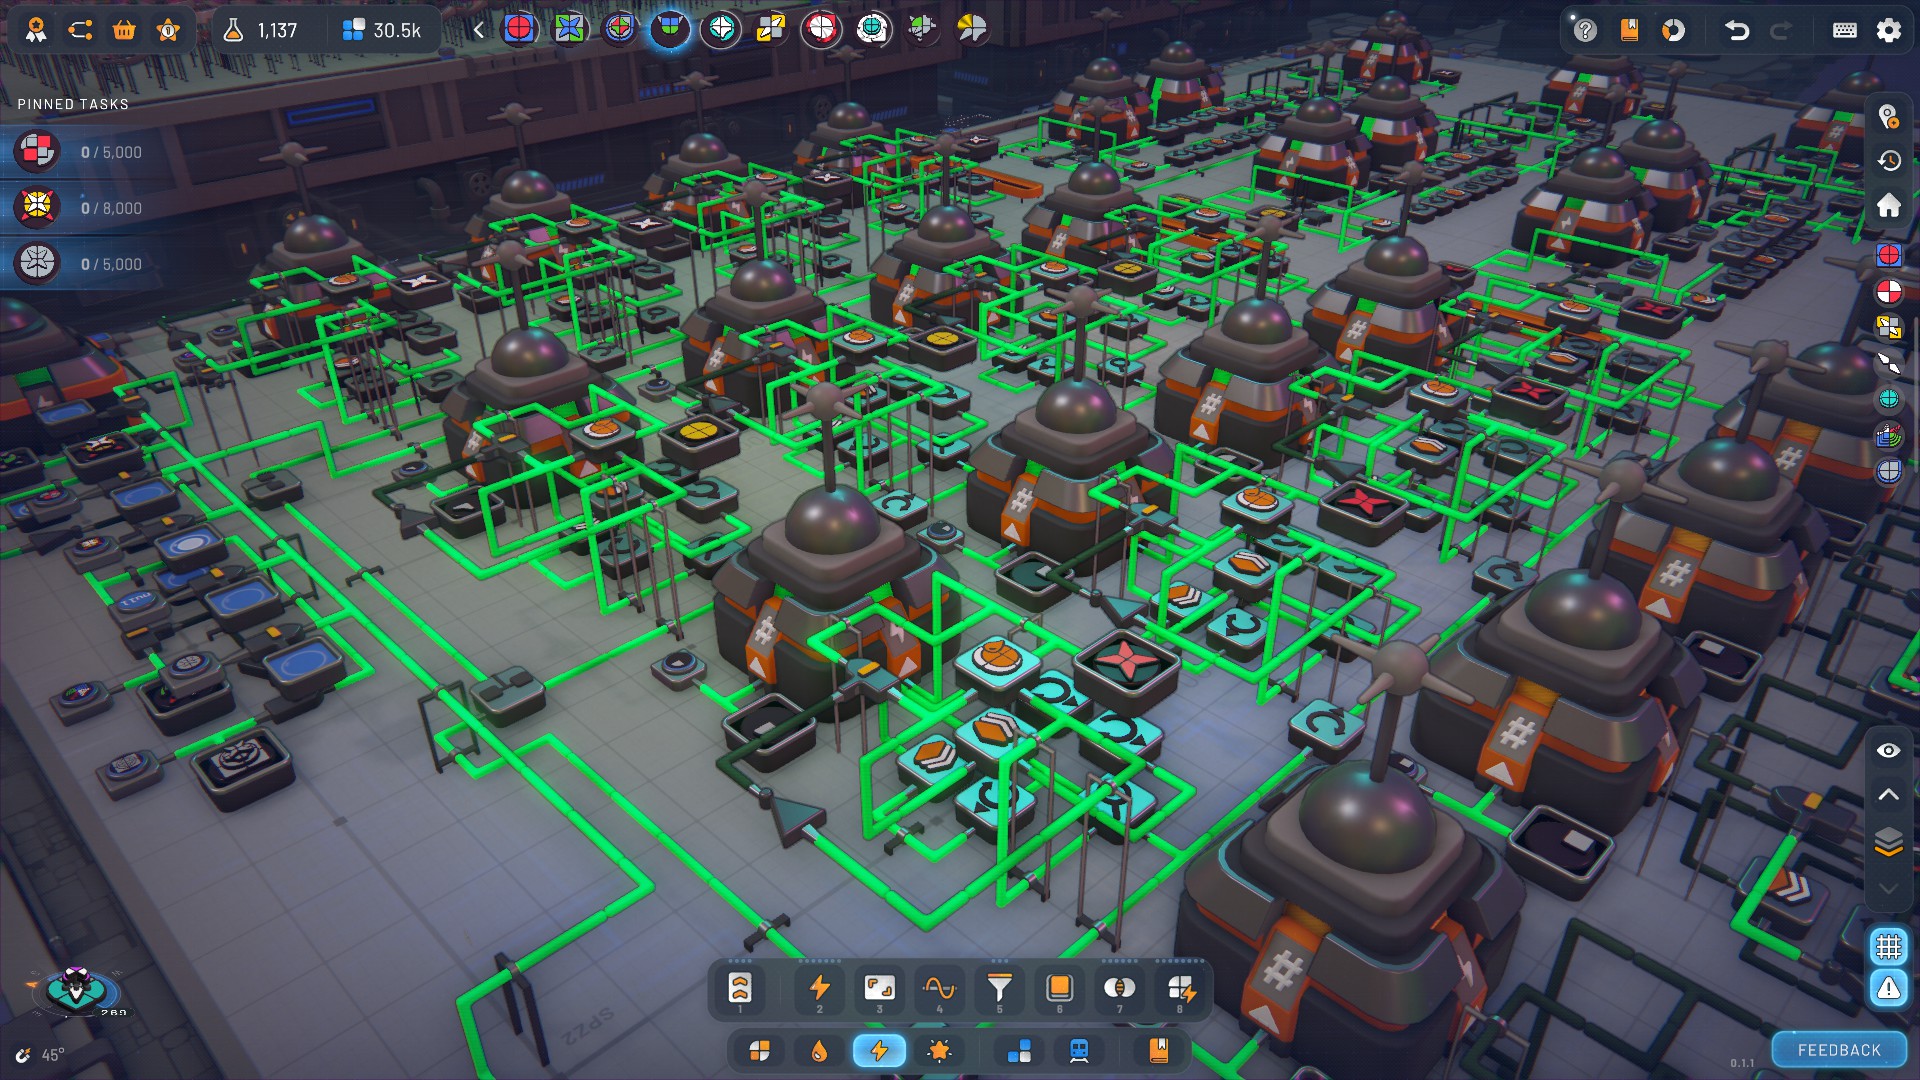Open the statistics donut chart icon
1920x1080 pixels.
tap(1673, 30)
